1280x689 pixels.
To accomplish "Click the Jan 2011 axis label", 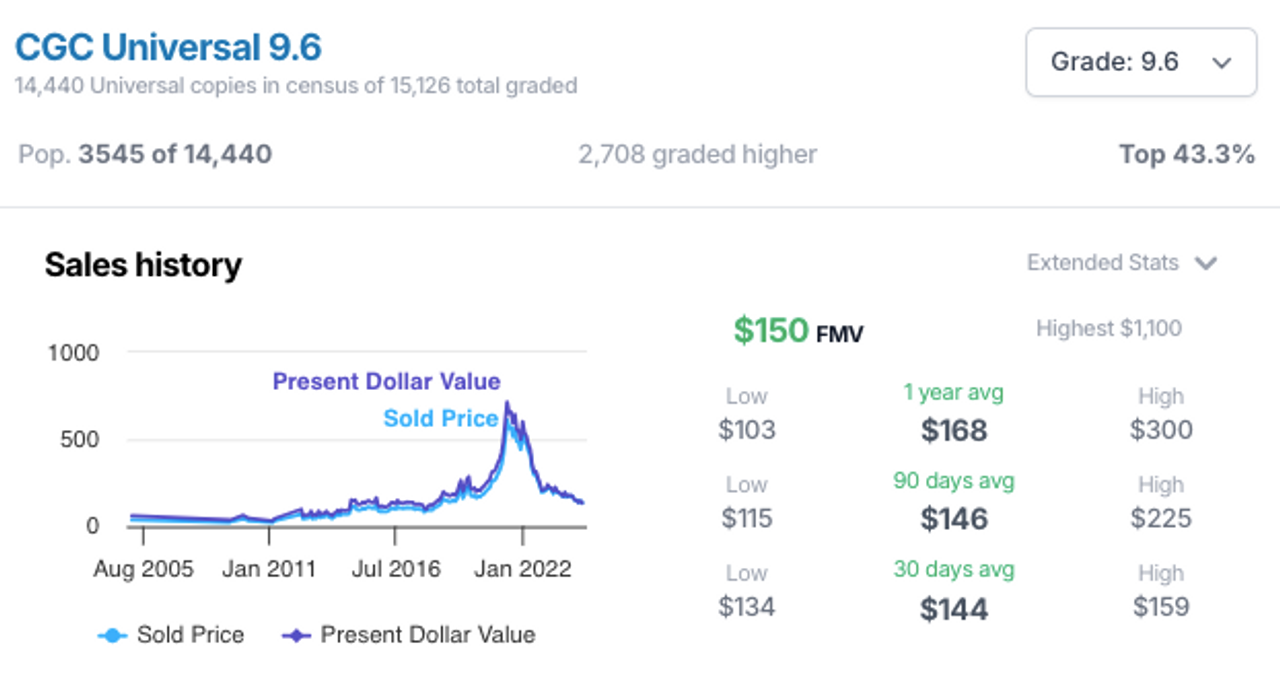I will [269, 570].
